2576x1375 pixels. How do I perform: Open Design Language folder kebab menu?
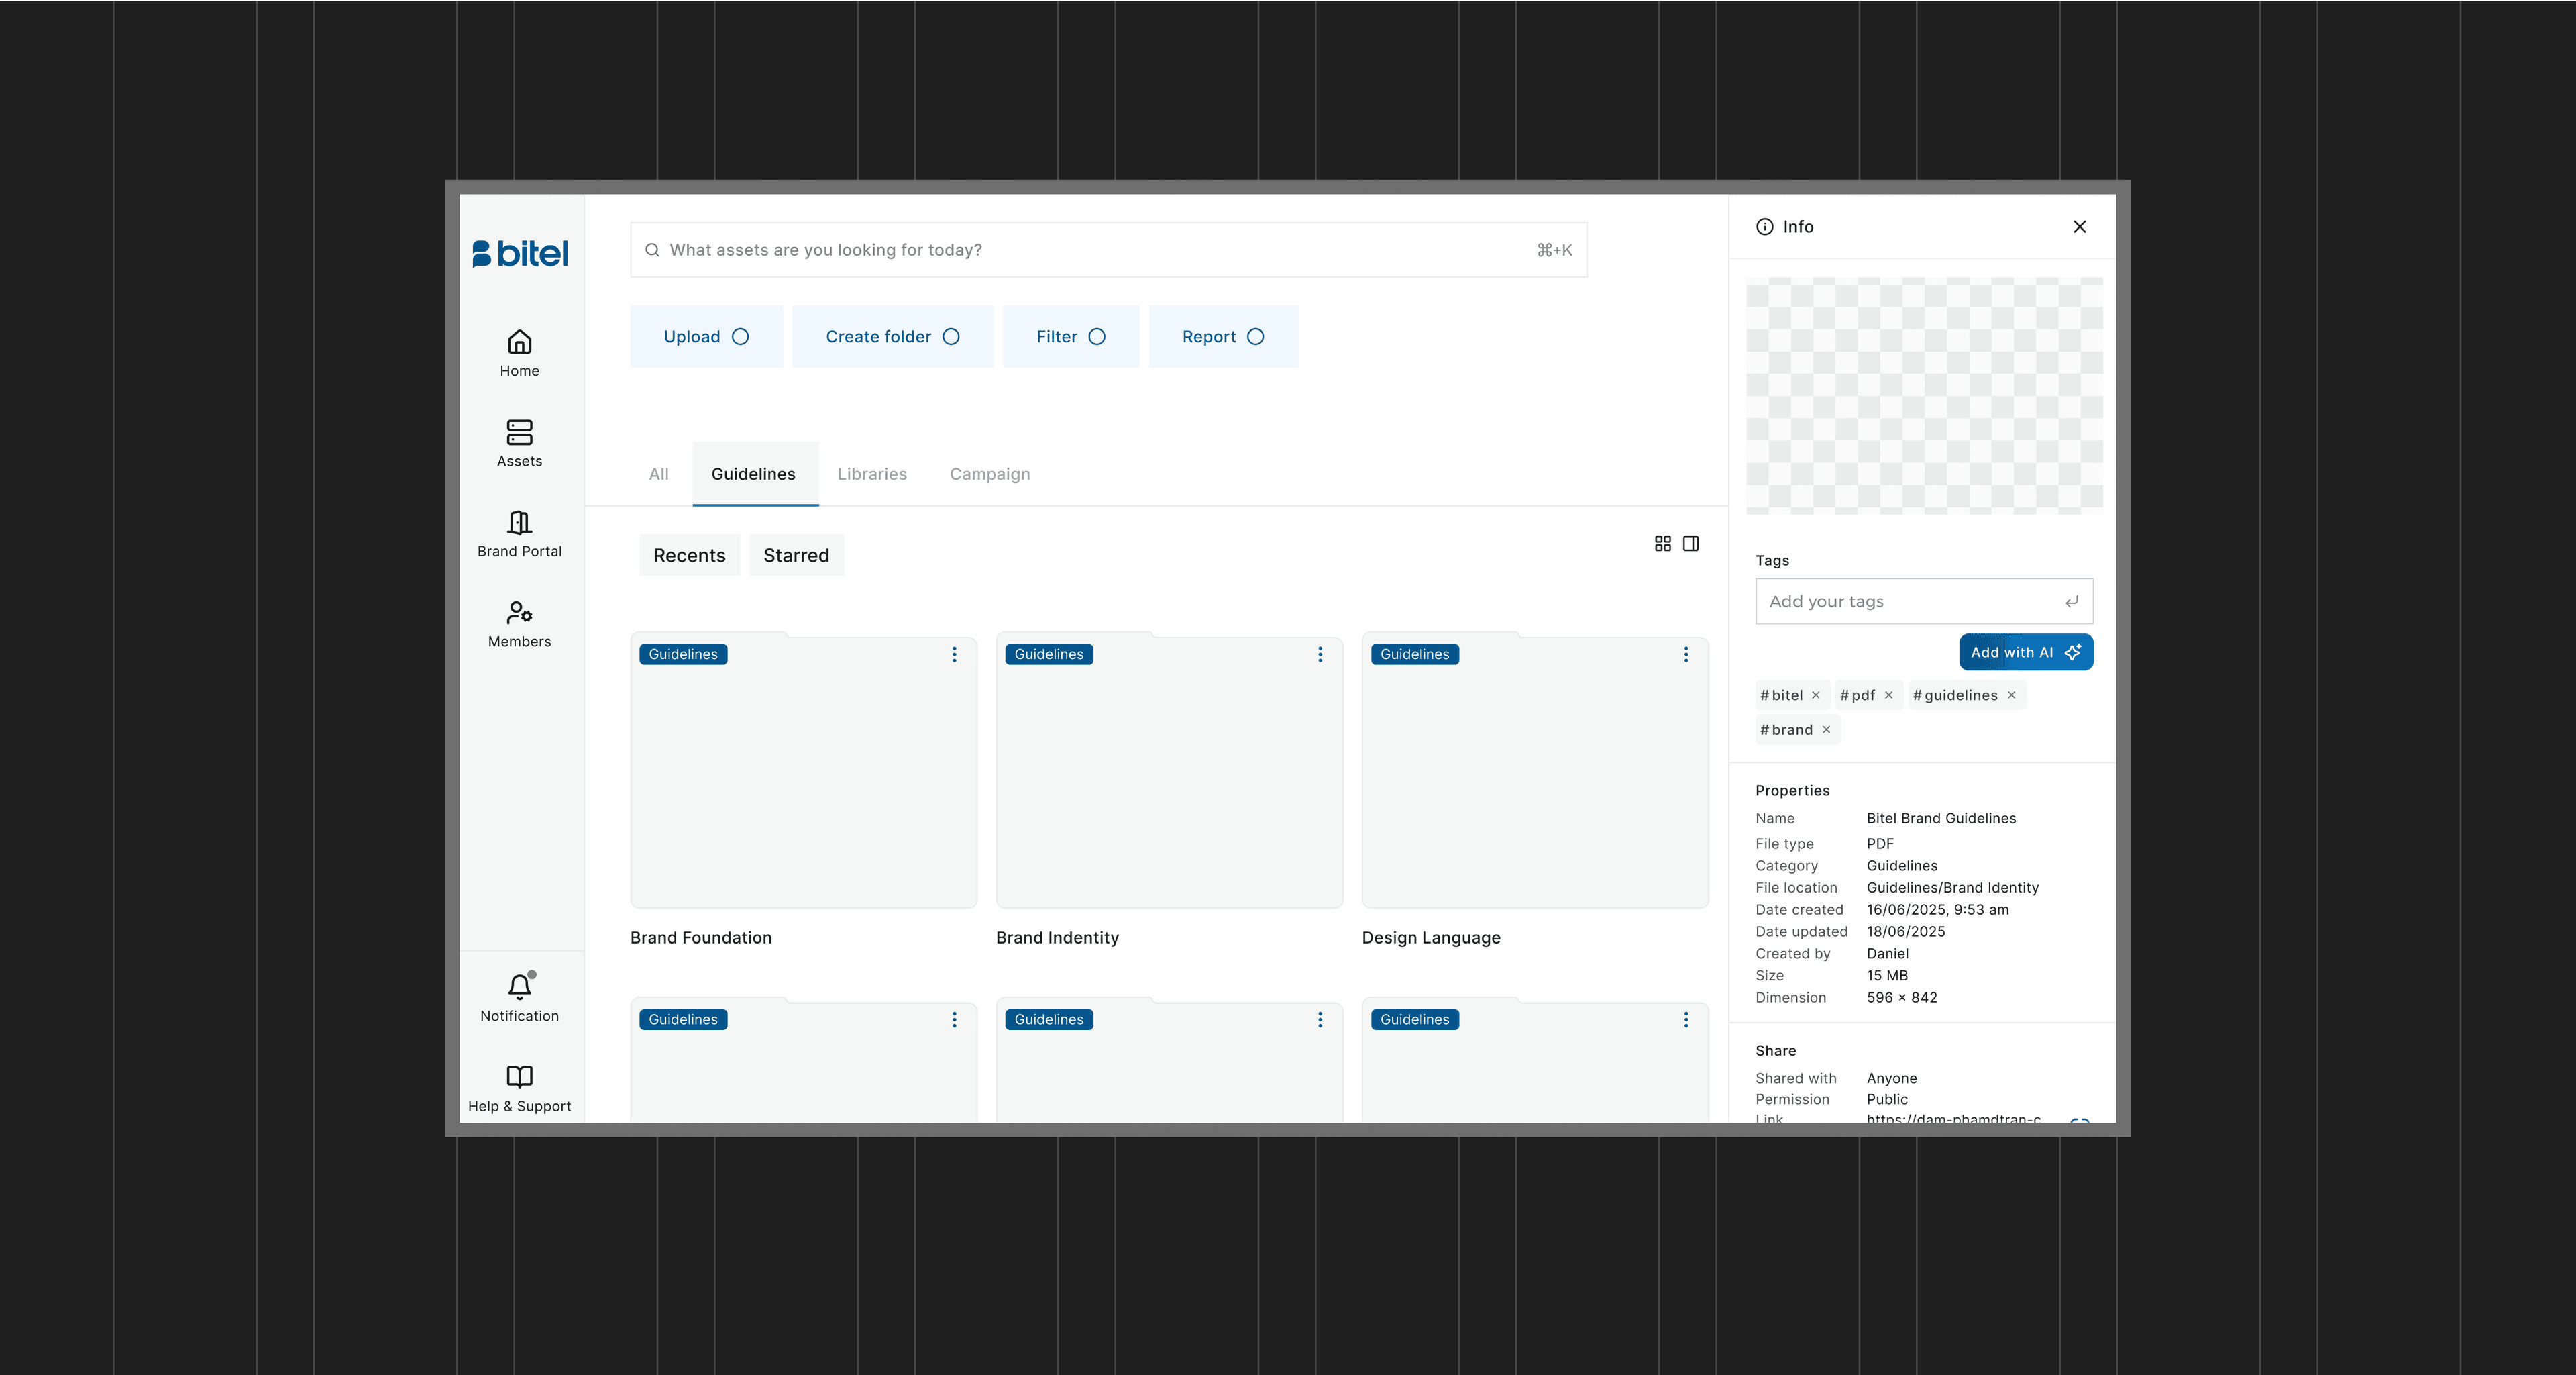click(1686, 654)
